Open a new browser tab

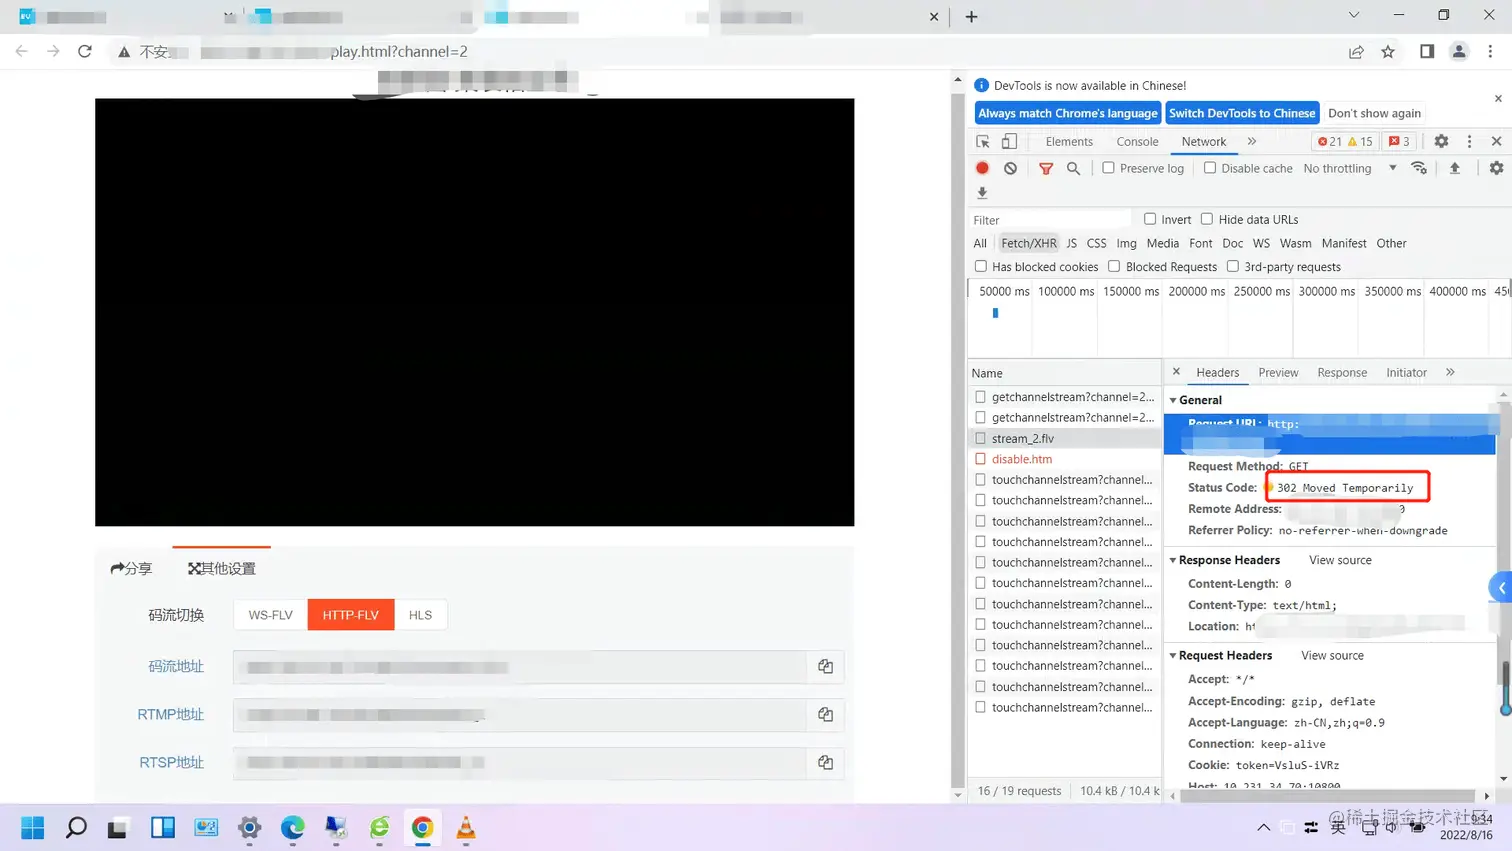pos(971,17)
